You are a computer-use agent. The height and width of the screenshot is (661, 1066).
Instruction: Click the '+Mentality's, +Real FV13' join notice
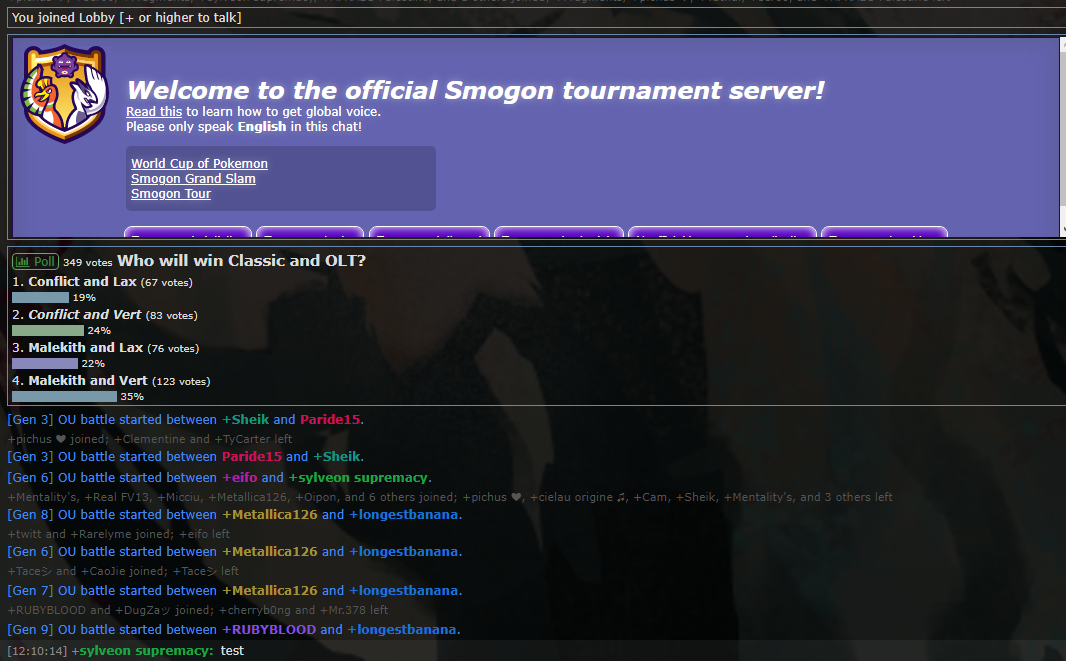tap(450, 497)
